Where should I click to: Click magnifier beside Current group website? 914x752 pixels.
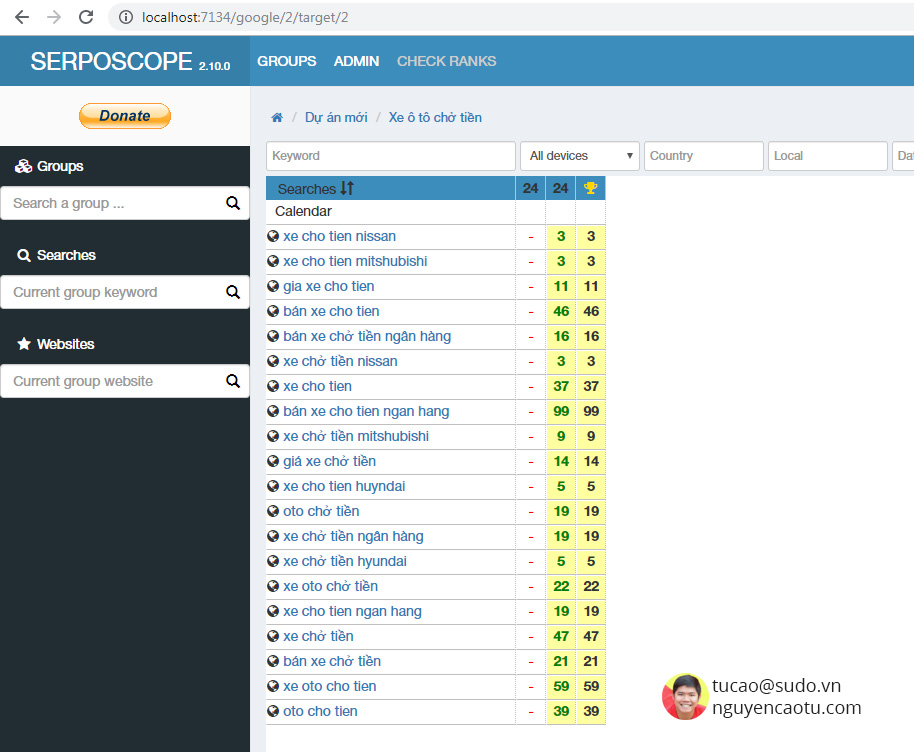tap(233, 381)
